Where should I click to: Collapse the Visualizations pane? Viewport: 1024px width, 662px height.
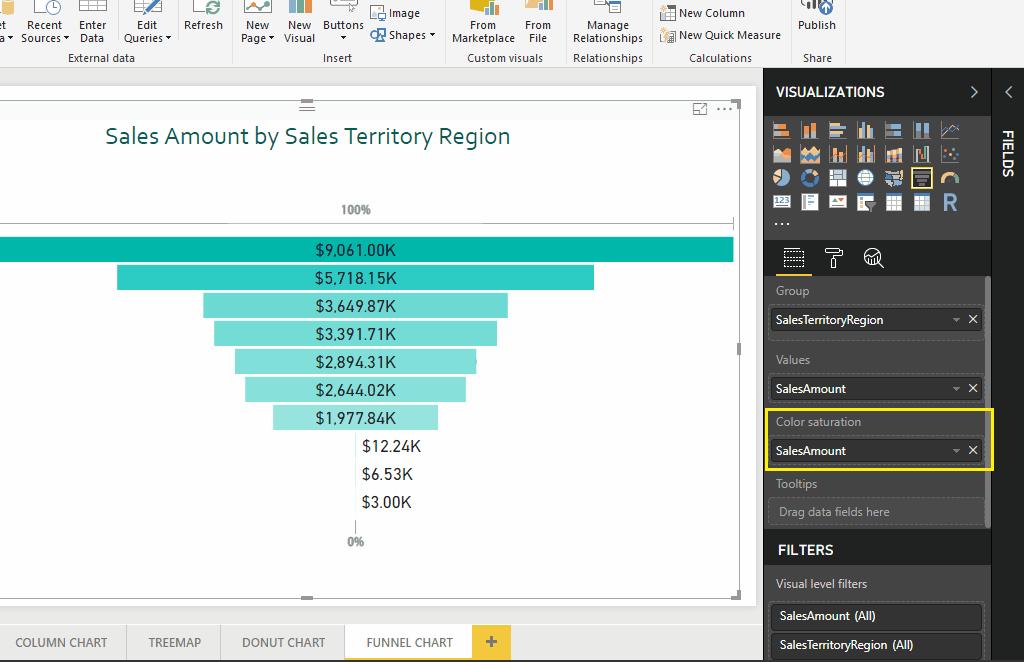click(974, 92)
